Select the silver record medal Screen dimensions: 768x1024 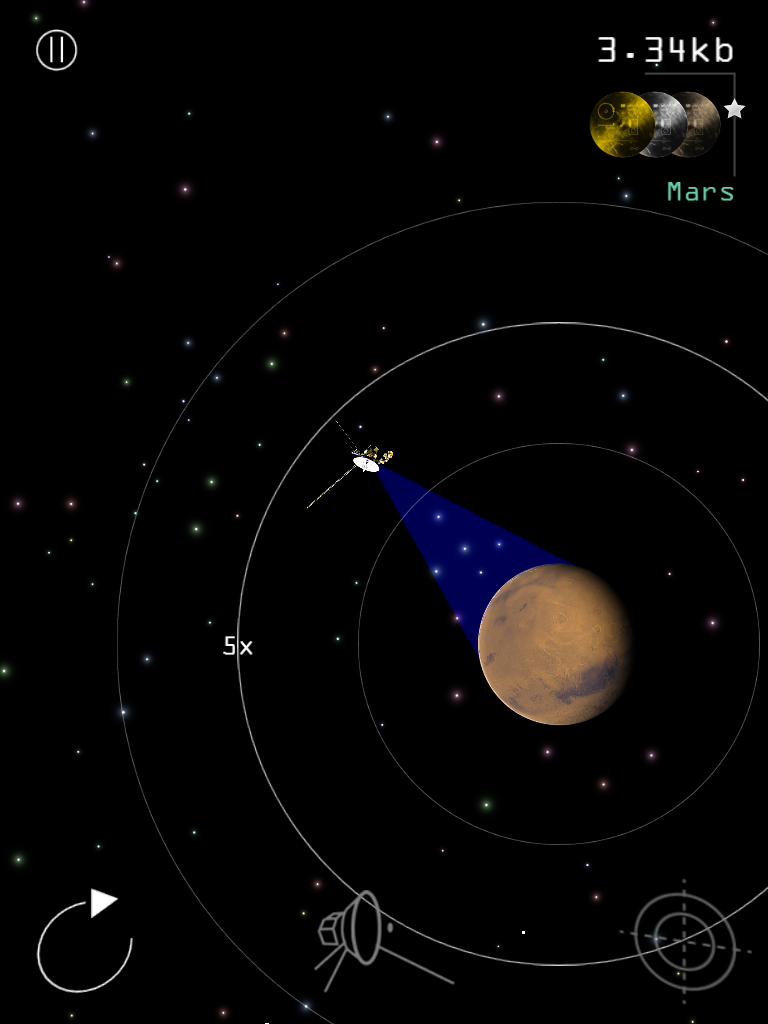(x=667, y=124)
